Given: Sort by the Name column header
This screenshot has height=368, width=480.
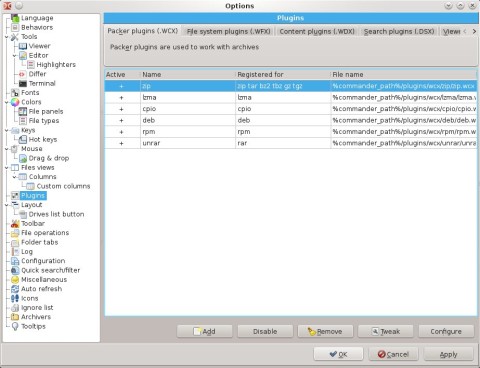Looking at the screenshot, I should (188, 74).
